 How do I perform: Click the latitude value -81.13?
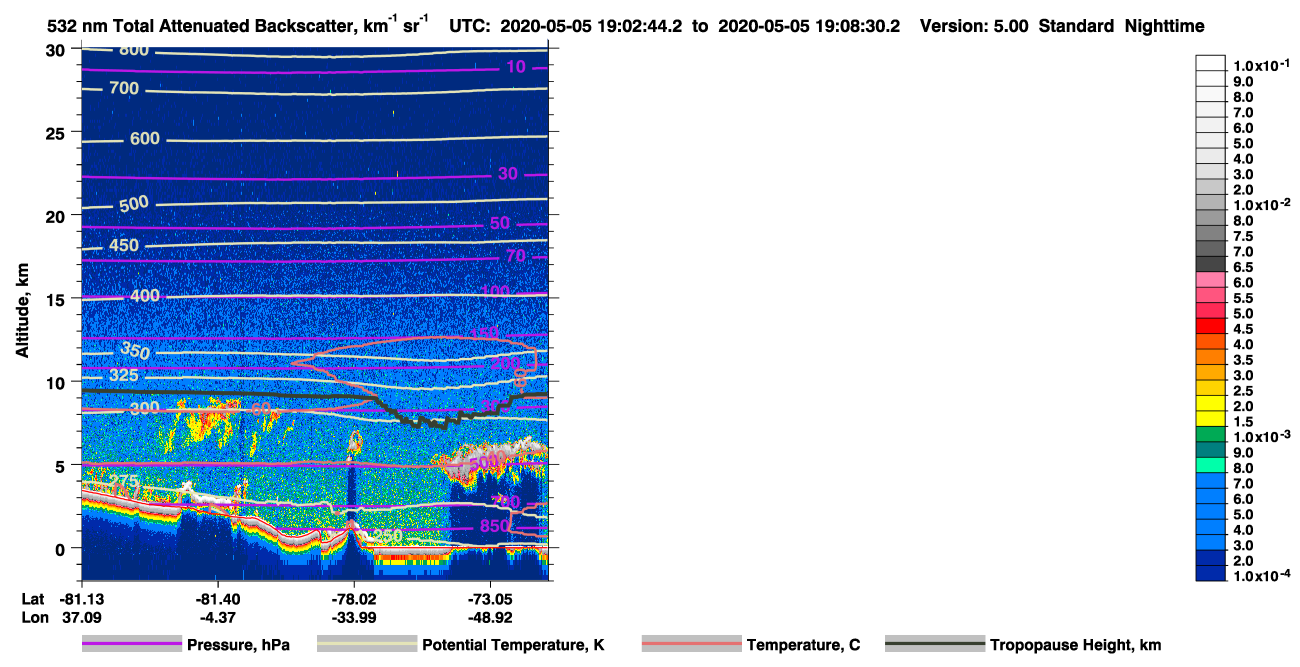[82, 598]
